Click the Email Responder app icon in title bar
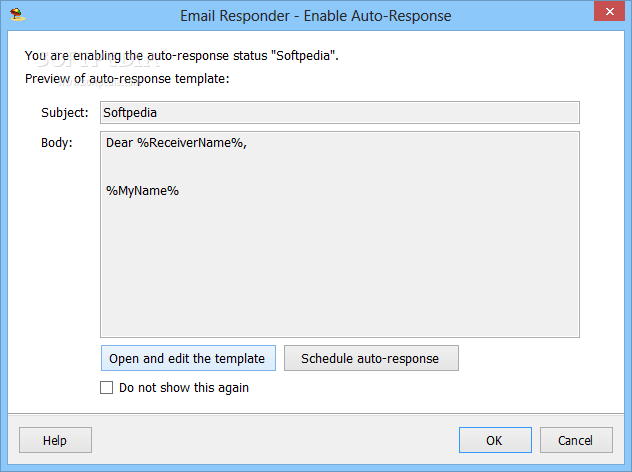Image resolution: width=632 pixels, height=472 pixels. pos(17,15)
